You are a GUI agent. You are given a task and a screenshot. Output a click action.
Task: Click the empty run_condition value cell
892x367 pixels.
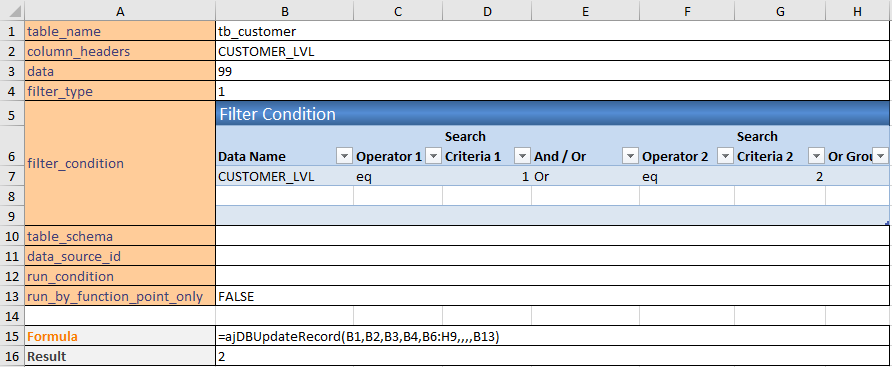(x=553, y=276)
